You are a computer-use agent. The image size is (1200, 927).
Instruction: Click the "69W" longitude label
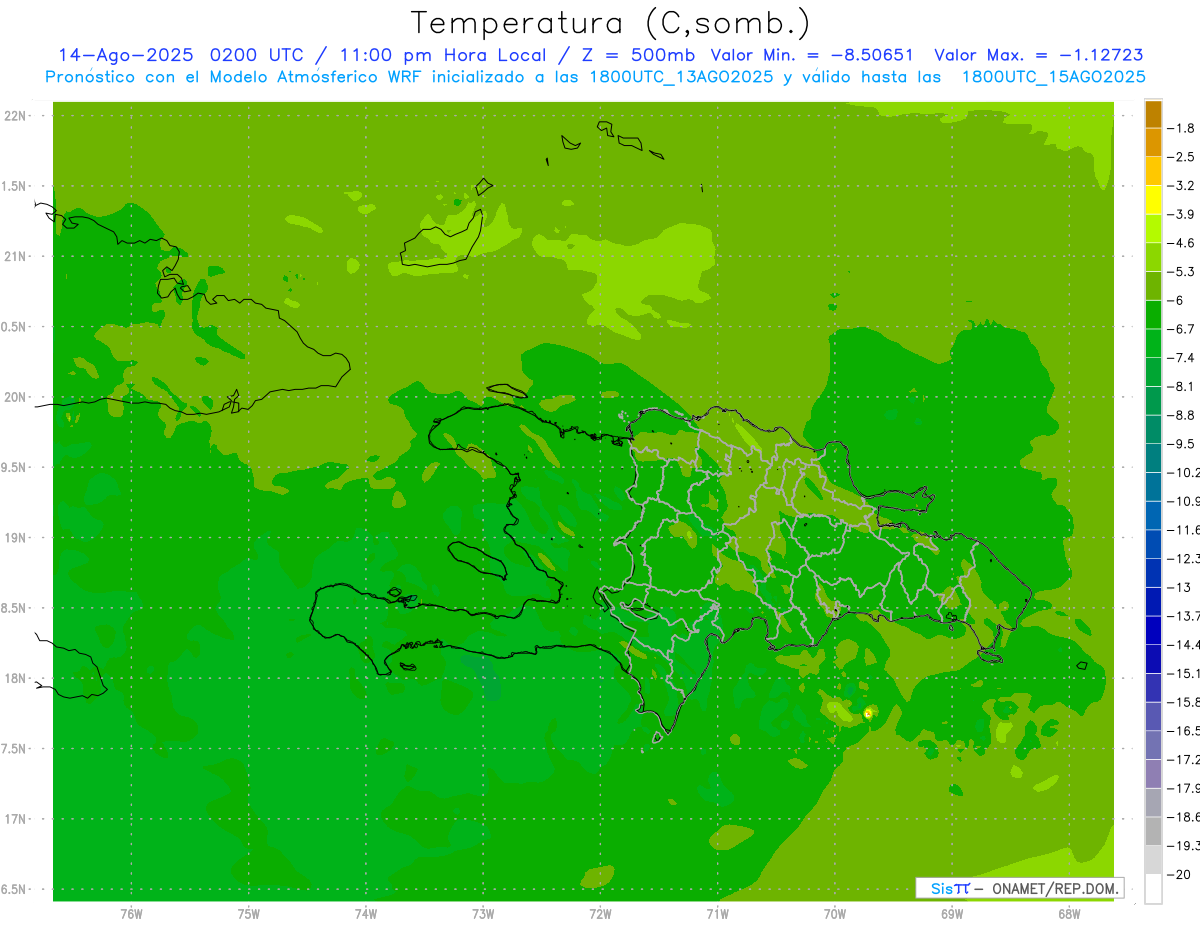point(952,914)
